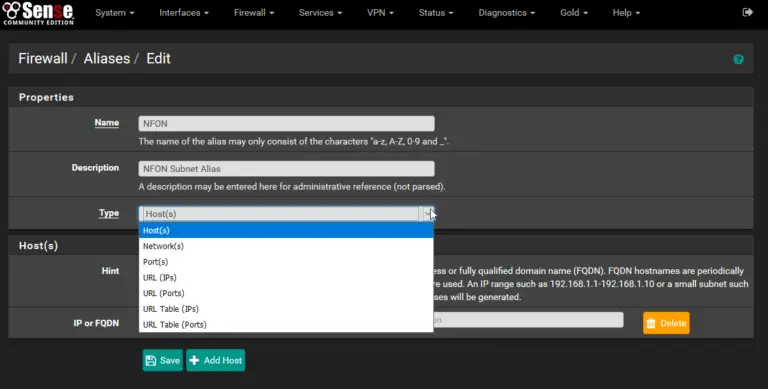Open the Help menu
The height and width of the screenshot is (389, 768).
[x=626, y=13]
